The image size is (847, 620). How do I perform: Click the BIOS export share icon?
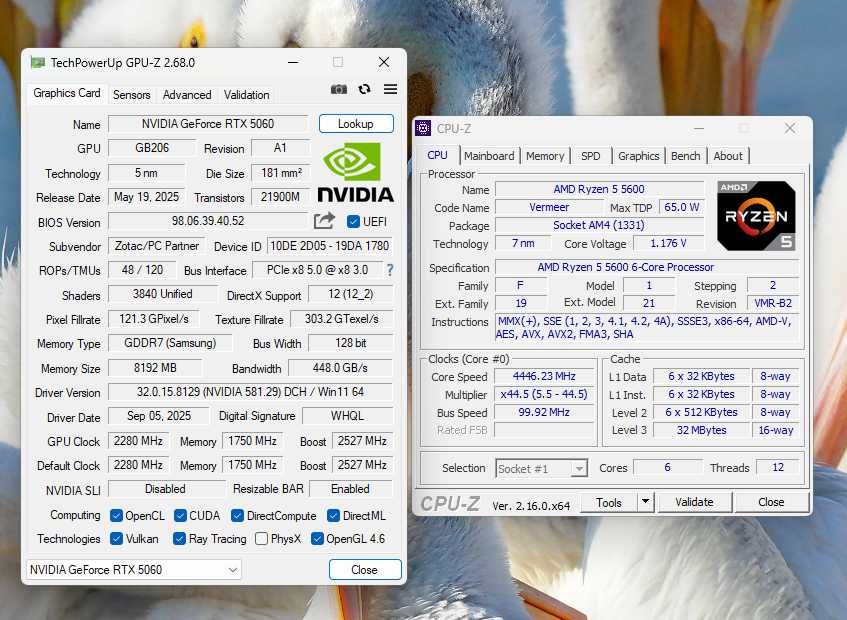point(324,221)
